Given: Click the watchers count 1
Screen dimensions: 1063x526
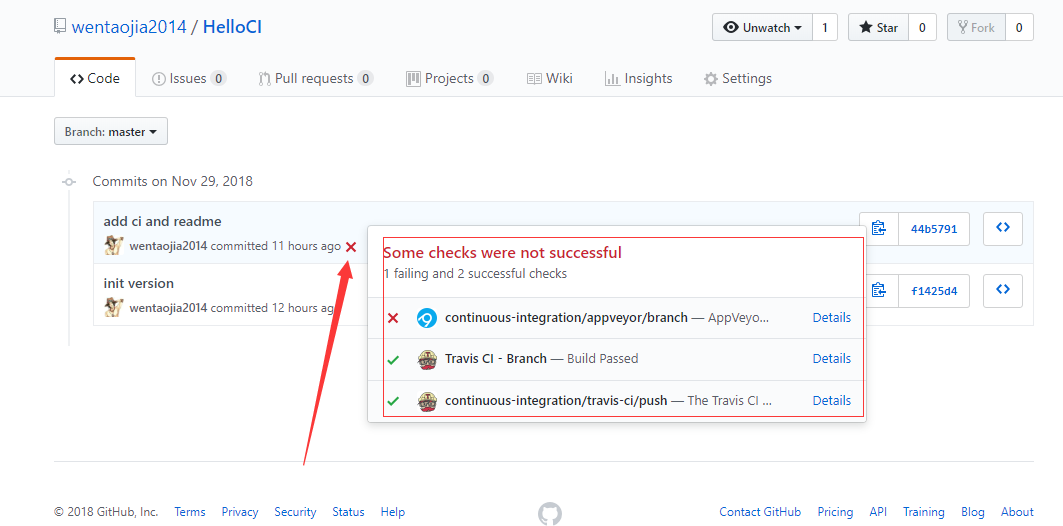Looking at the screenshot, I should [824, 28].
